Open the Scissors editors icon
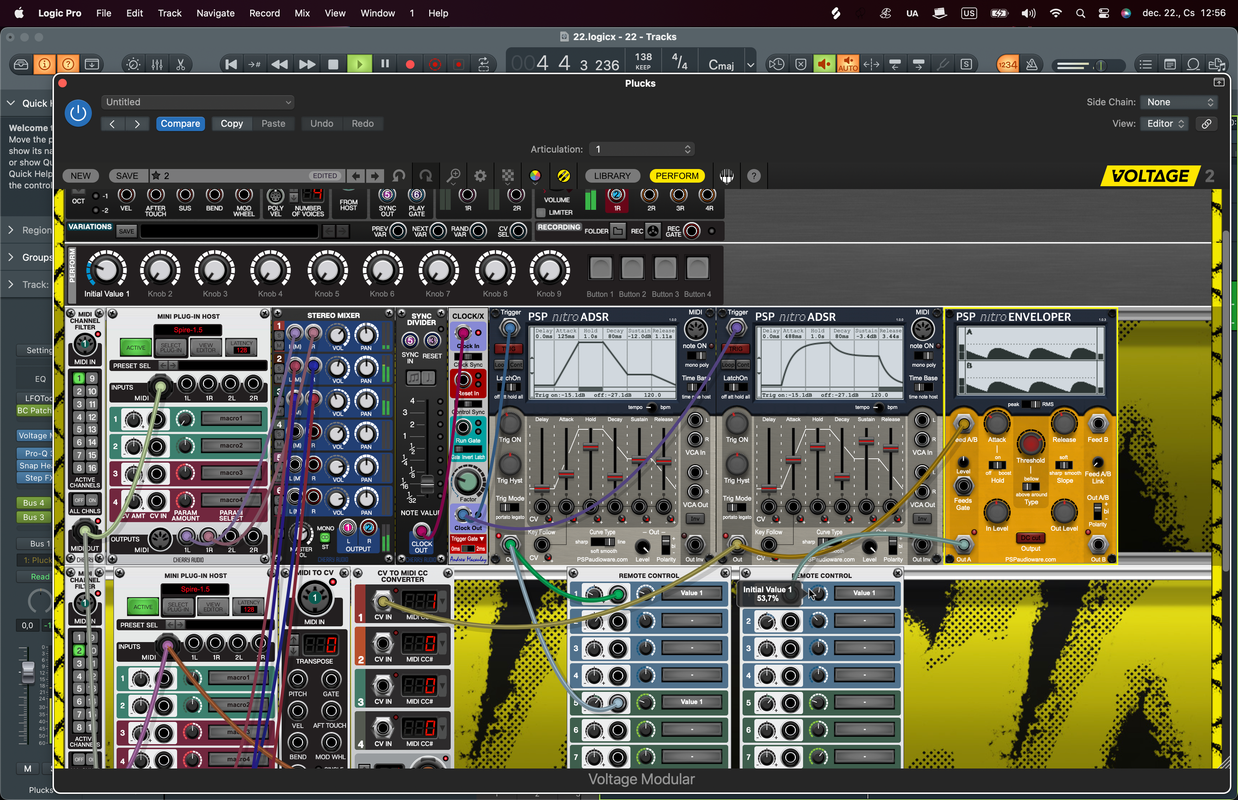1238x800 pixels. (180, 64)
